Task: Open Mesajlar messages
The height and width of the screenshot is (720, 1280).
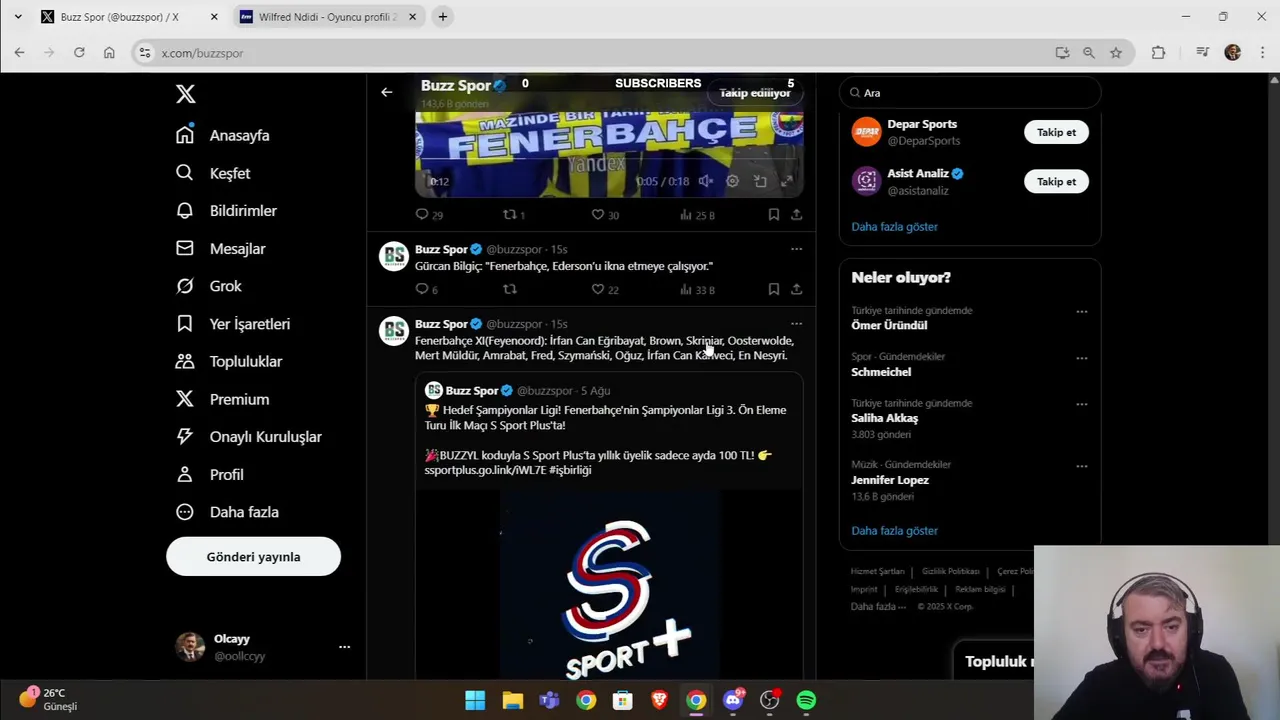Action: [x=220, y=248]
